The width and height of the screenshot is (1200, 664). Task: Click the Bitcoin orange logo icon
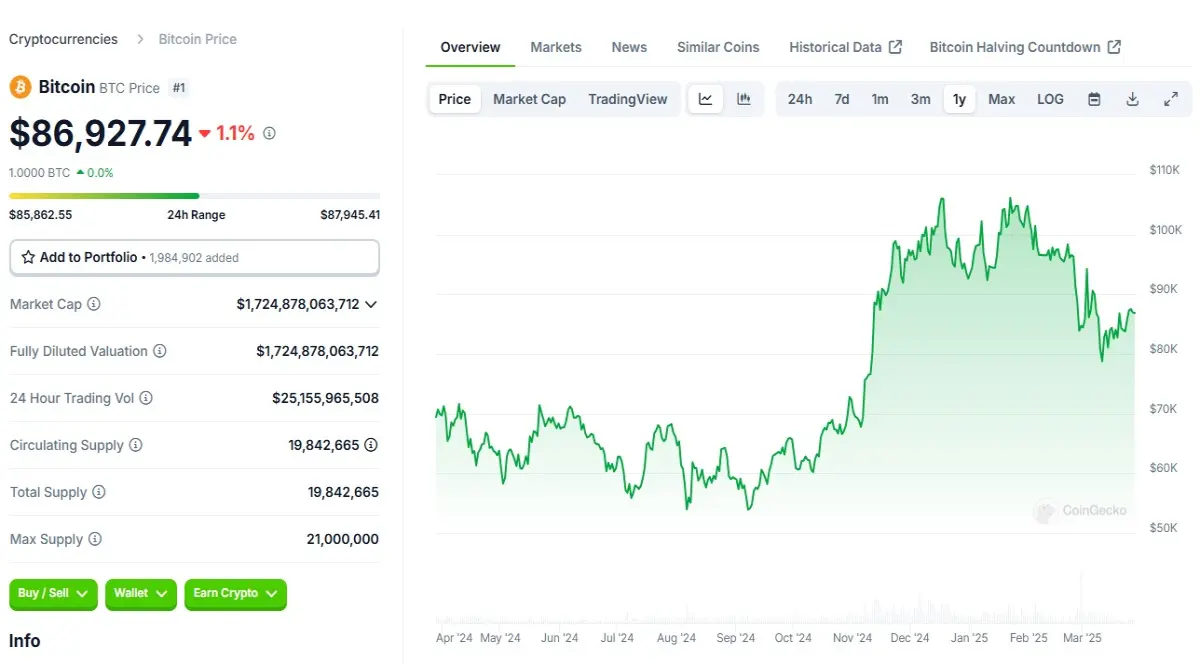[20, 87]
